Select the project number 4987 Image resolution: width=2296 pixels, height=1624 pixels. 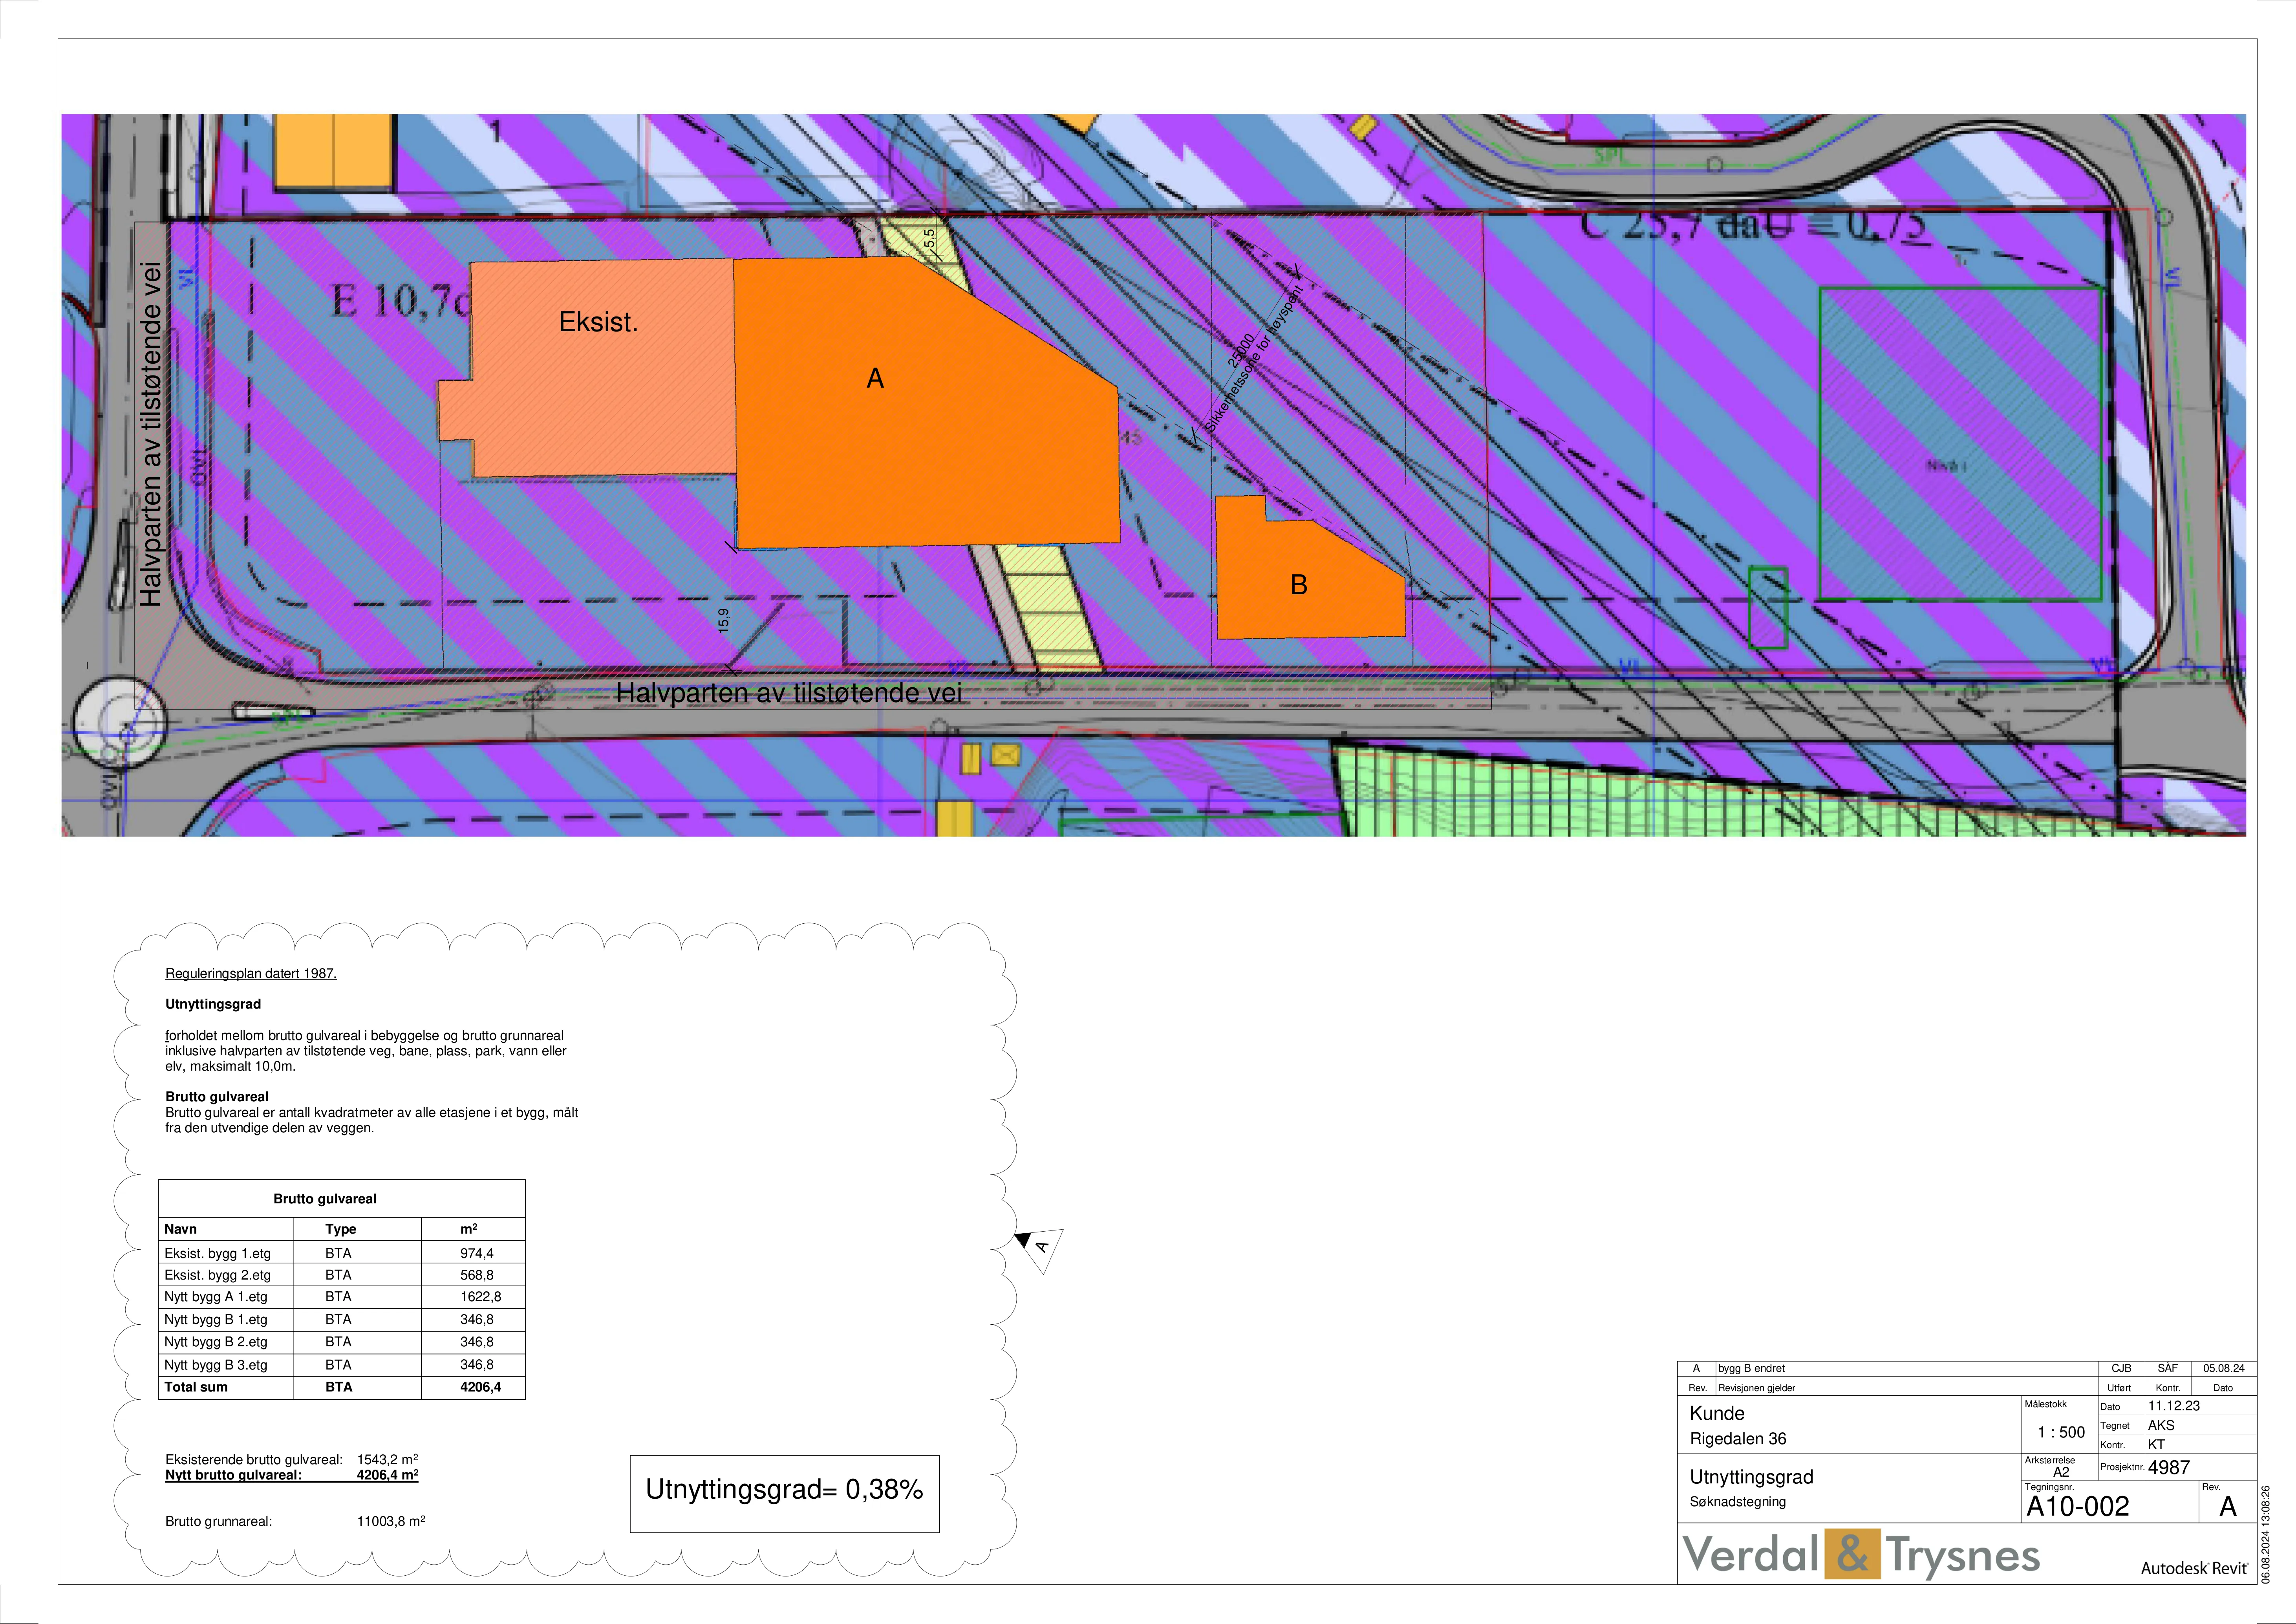coord(2169,1468)
